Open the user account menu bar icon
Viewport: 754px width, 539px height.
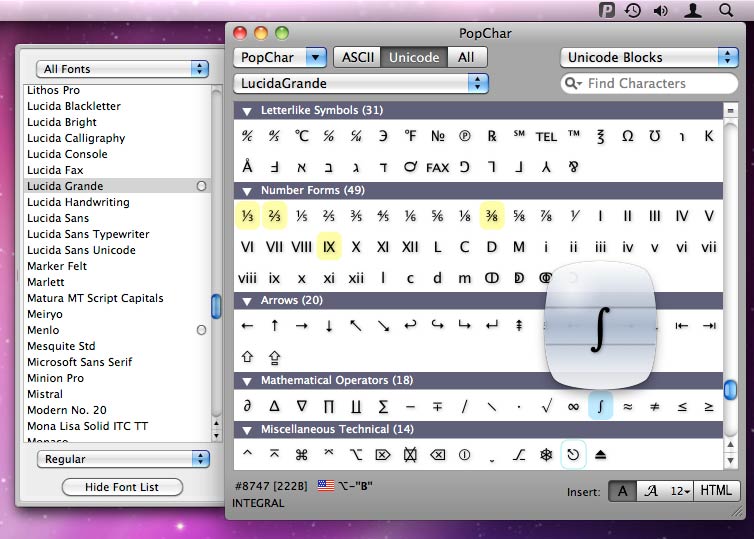pyautogui.click(x=693, y=10)
